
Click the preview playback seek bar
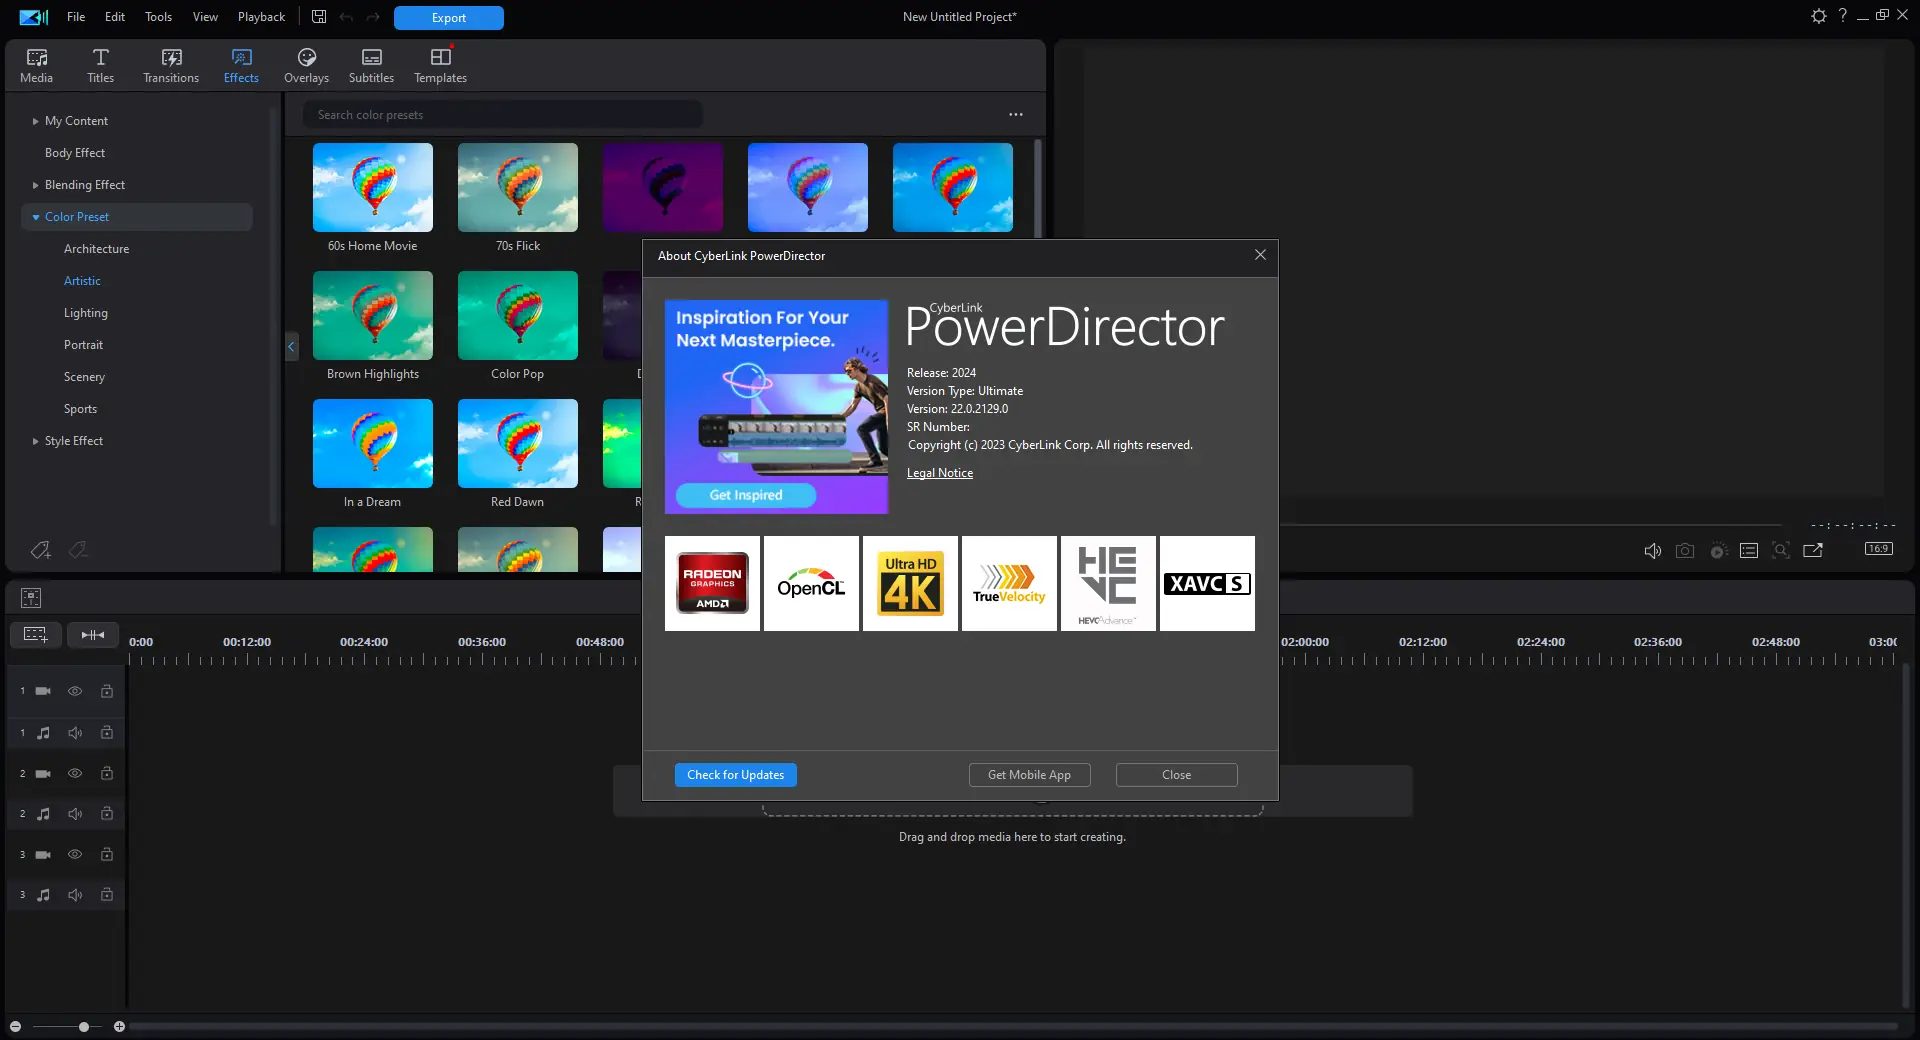click(1530, 524)
